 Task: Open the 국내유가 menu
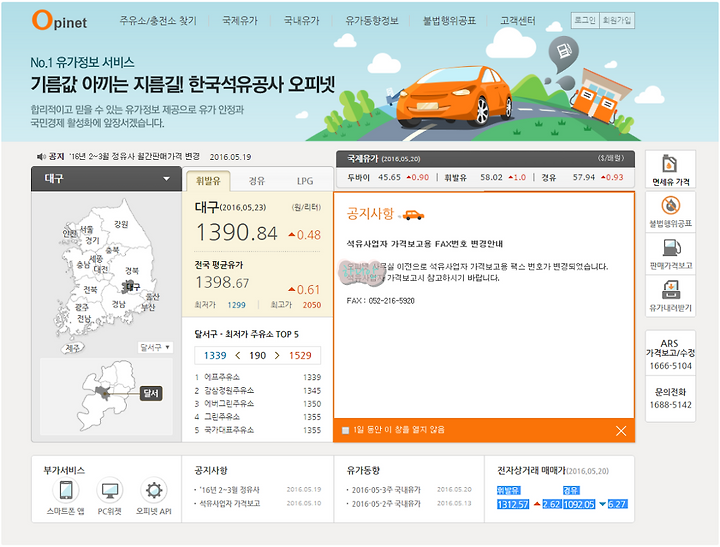(301, 21)
